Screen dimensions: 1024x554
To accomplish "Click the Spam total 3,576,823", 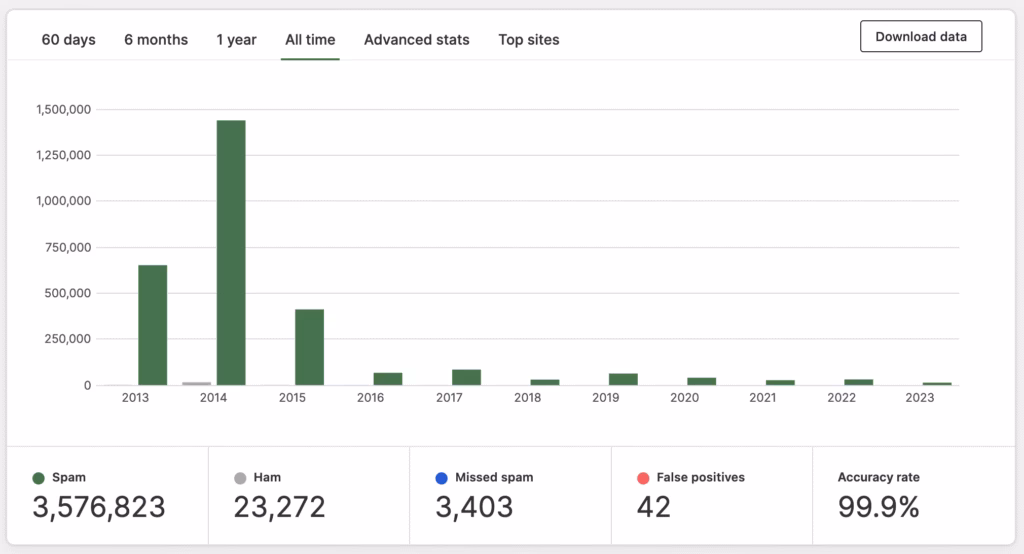I will 99,507.
